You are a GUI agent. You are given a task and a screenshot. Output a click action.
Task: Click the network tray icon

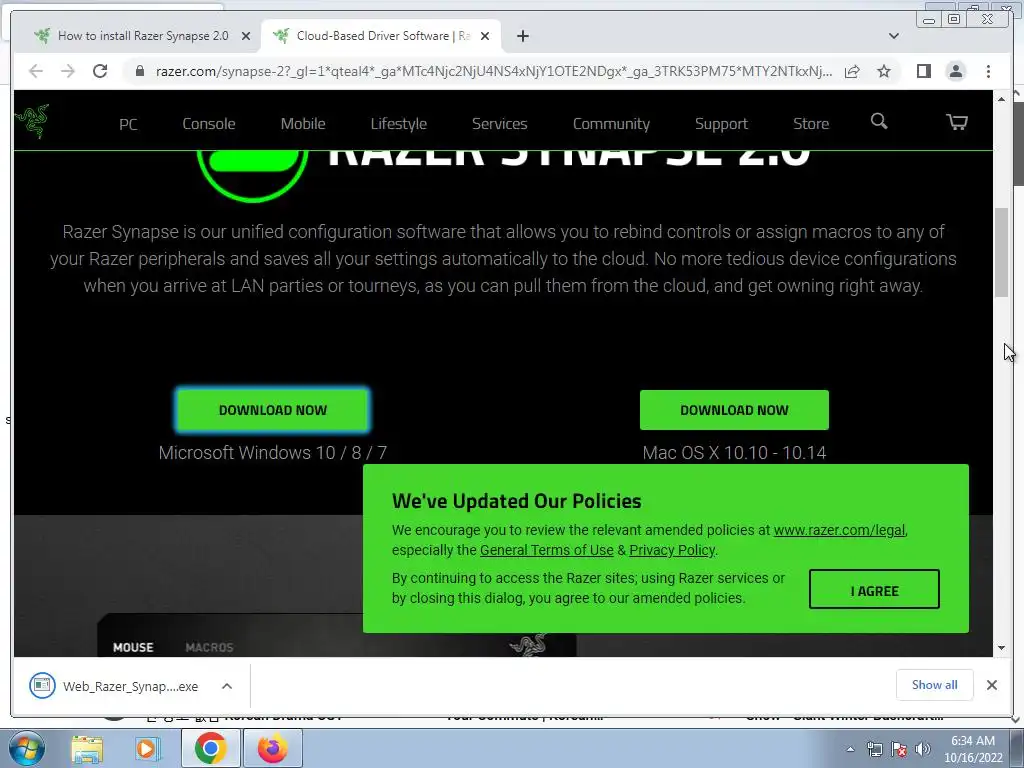point(874,749)
